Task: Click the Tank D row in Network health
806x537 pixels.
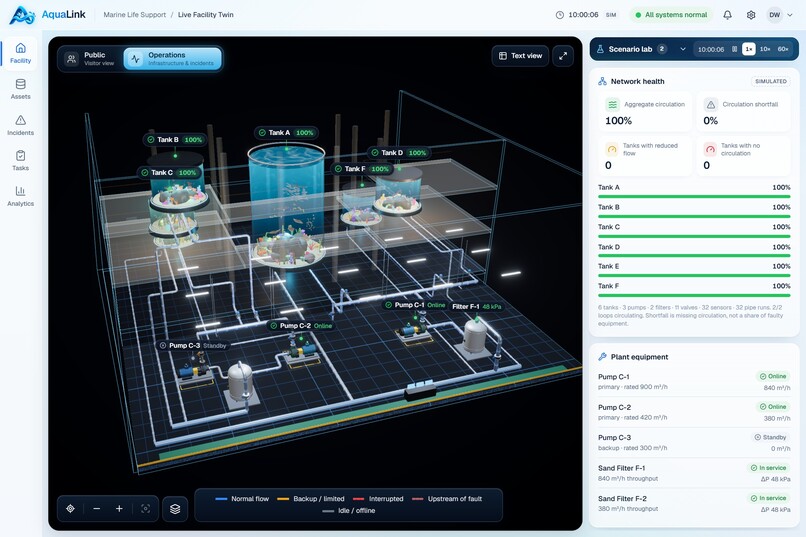Action: 694,251
